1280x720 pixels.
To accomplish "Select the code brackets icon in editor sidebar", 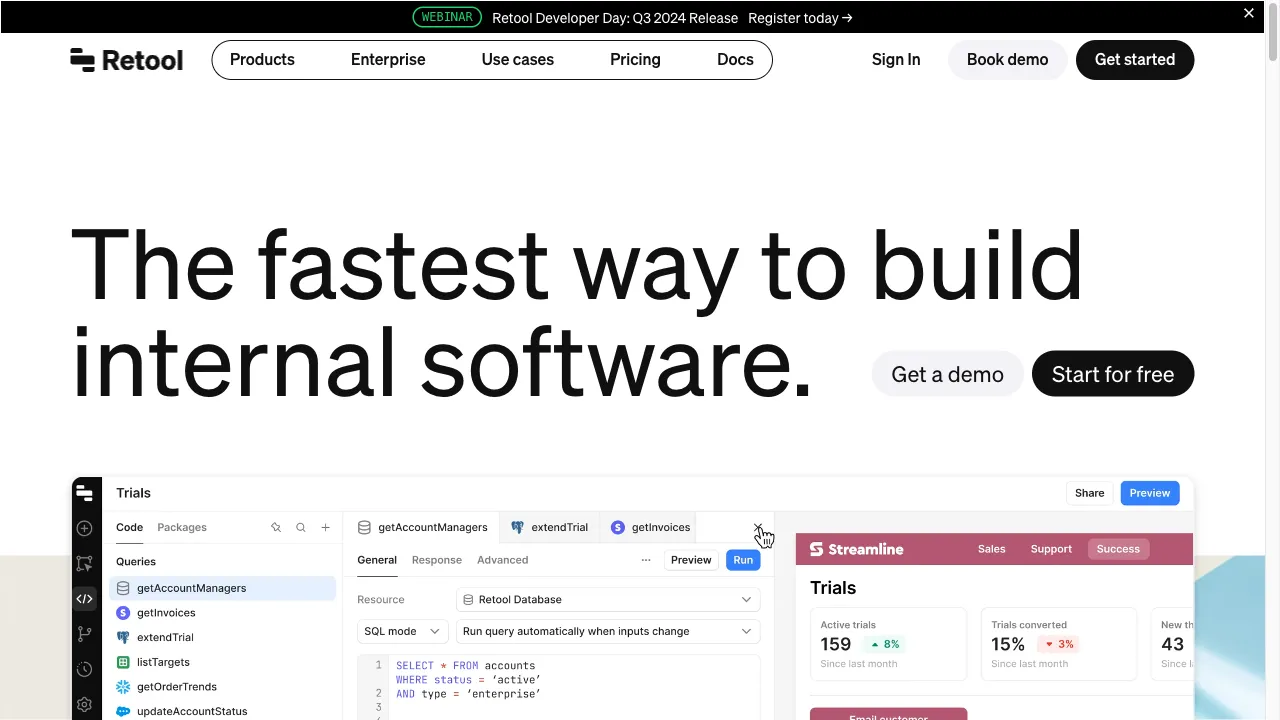I will click(x=85, y=599).
